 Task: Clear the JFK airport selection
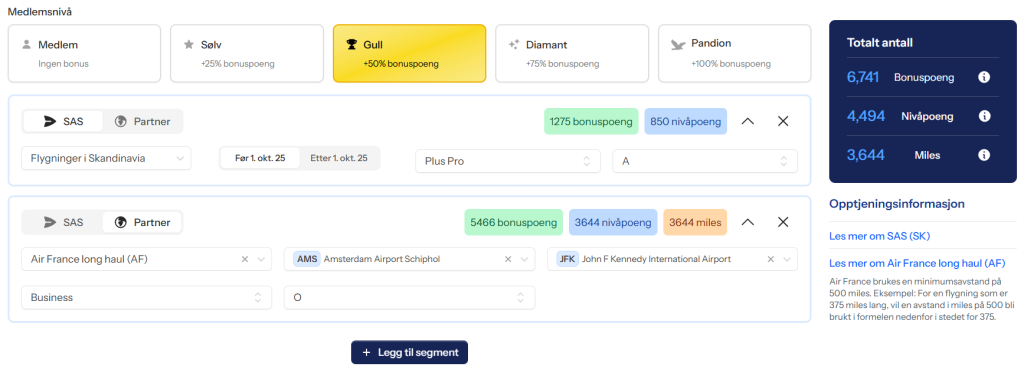[x=771, y=259]
